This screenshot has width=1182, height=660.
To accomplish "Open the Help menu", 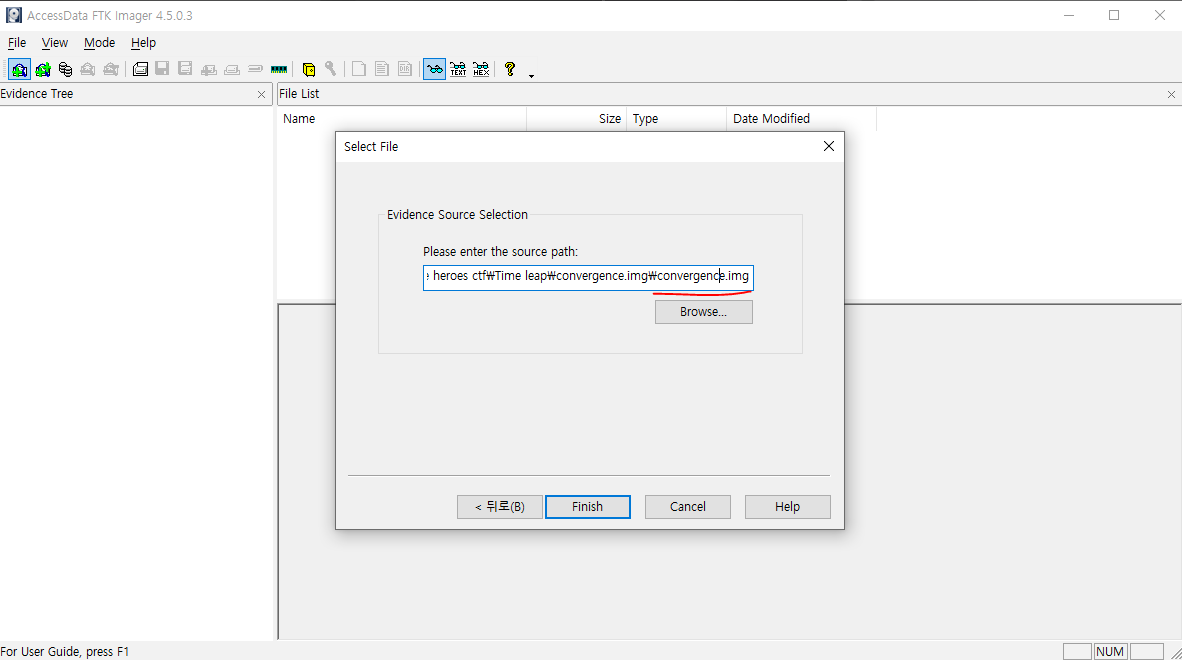I will 143,43.
